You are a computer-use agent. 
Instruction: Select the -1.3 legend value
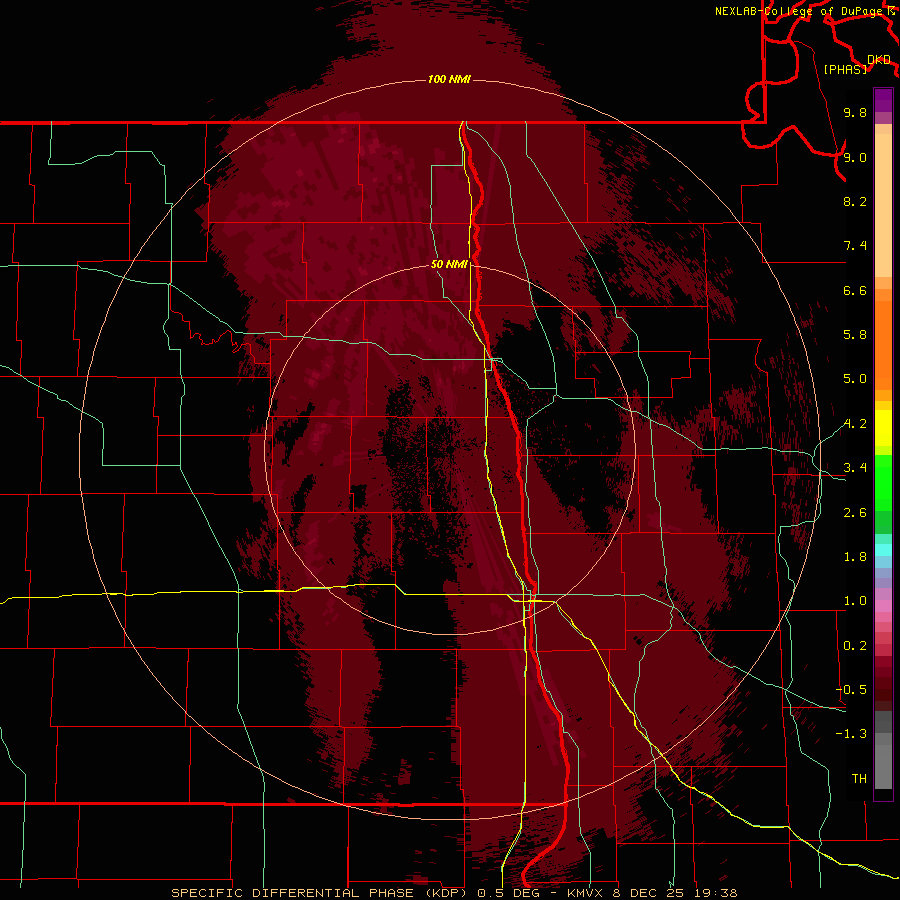851,734
